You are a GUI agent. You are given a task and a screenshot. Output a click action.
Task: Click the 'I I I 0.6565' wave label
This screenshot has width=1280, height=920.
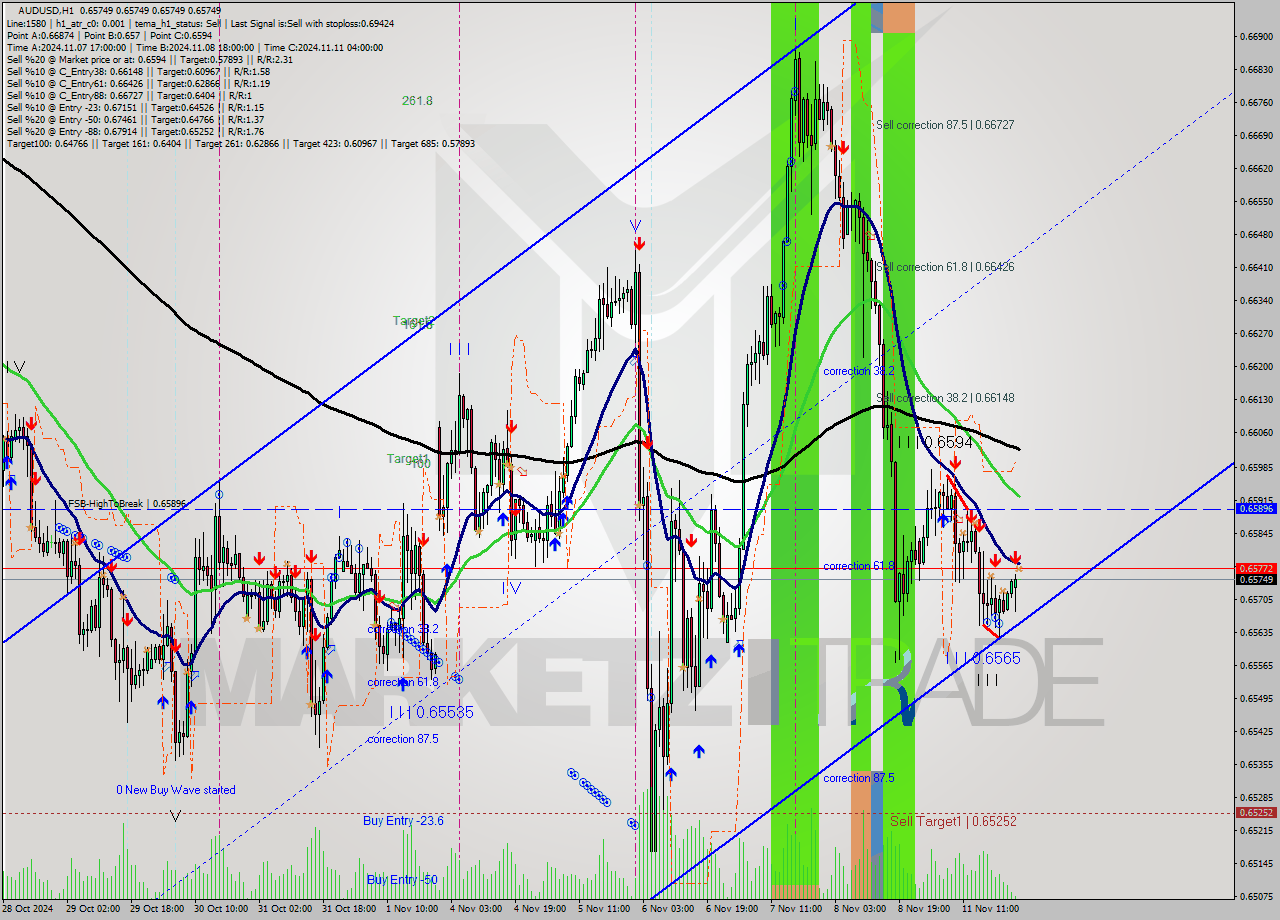click(983, 658)
